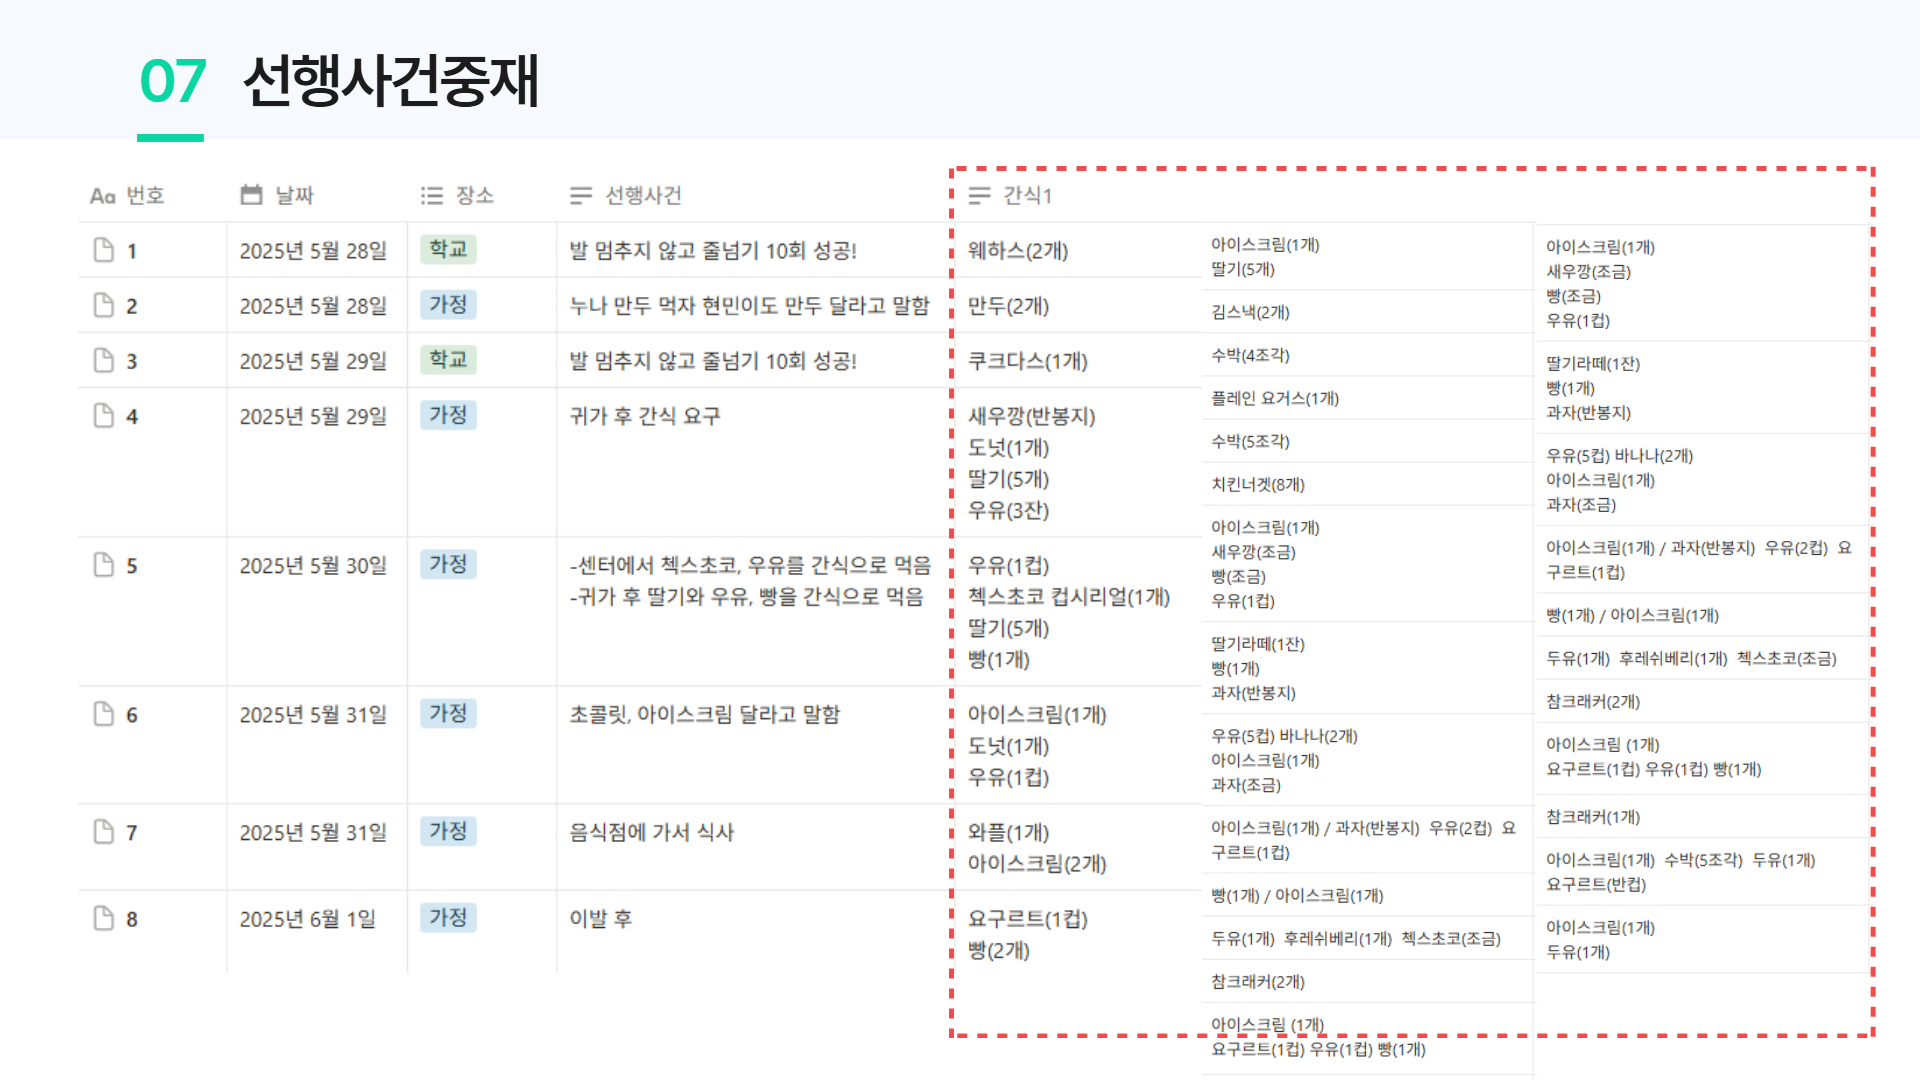1920x1080 pixels.
Task: Click the list icon beside 장소 header
Action: click(431, 195)
